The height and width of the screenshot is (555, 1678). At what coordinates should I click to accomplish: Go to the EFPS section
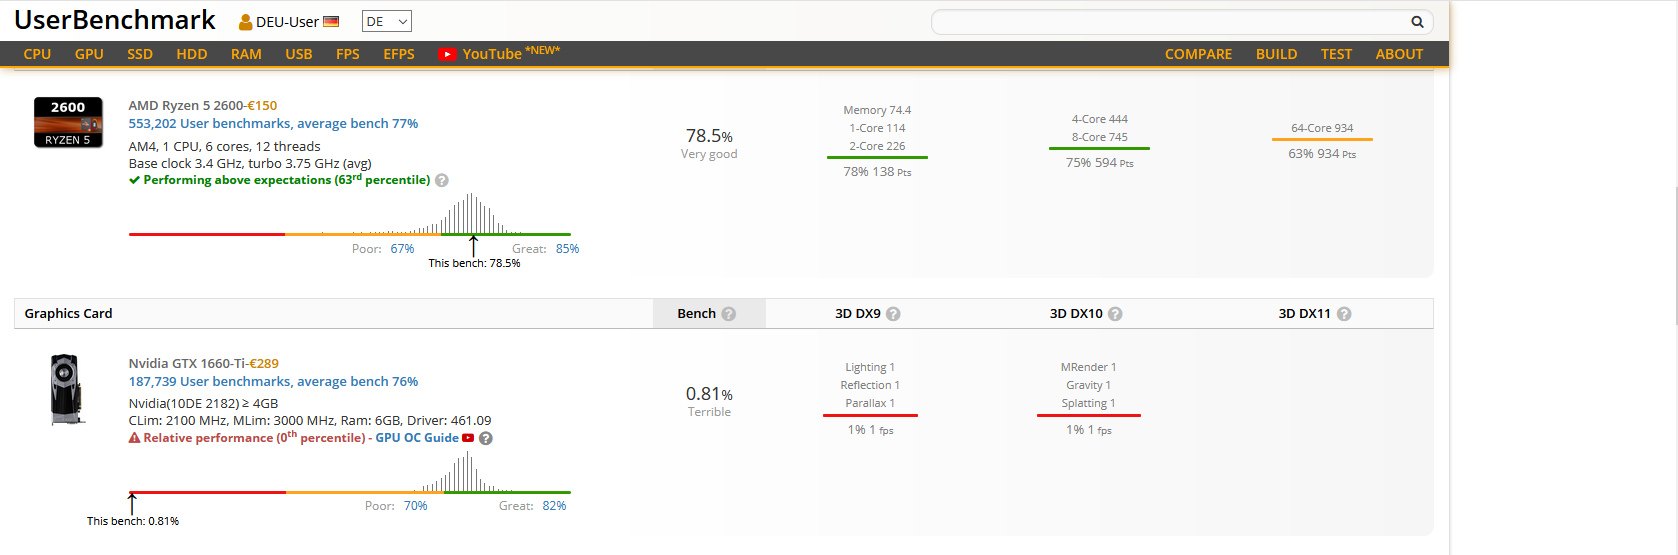pos(399,54)
